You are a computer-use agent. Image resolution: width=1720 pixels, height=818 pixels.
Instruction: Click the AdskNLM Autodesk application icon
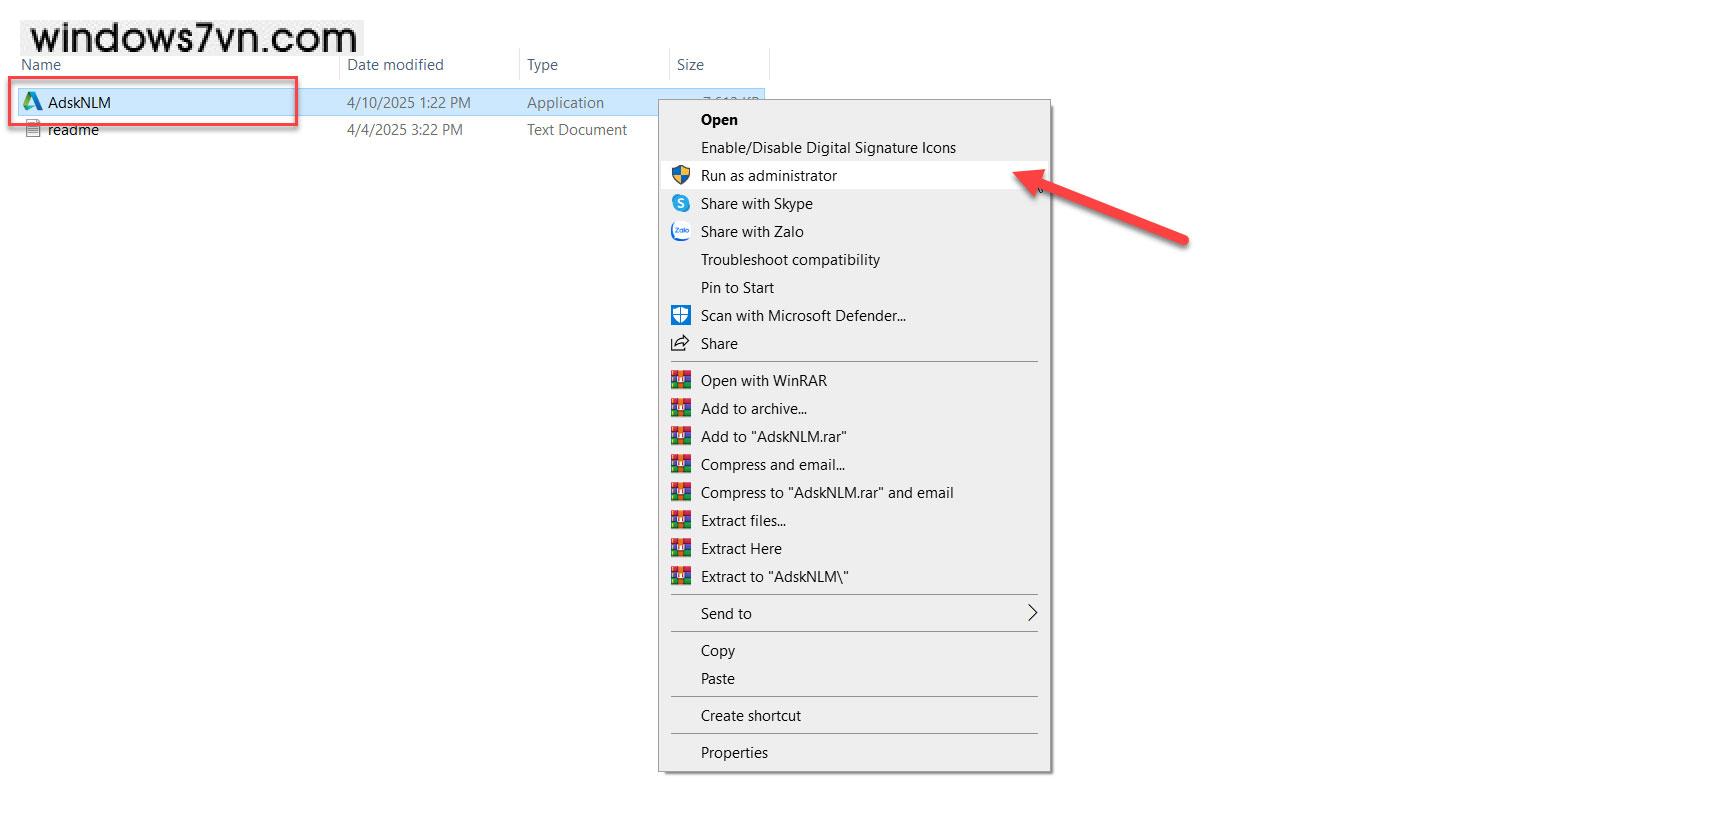coord(33,102)
